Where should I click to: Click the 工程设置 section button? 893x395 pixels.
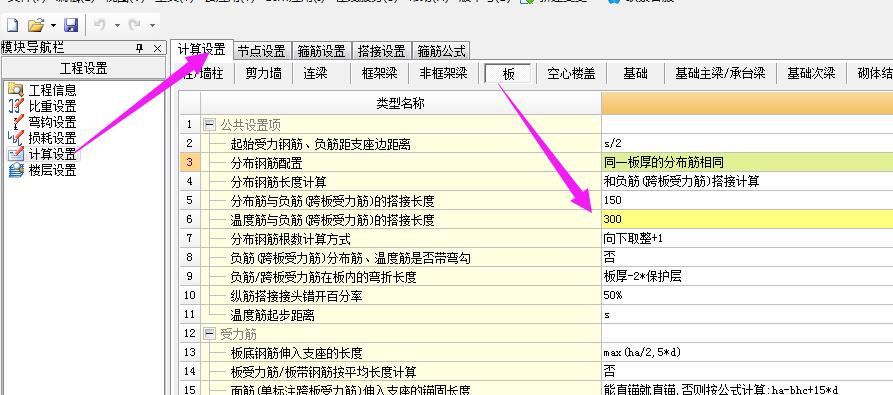[x=83, y=69]
